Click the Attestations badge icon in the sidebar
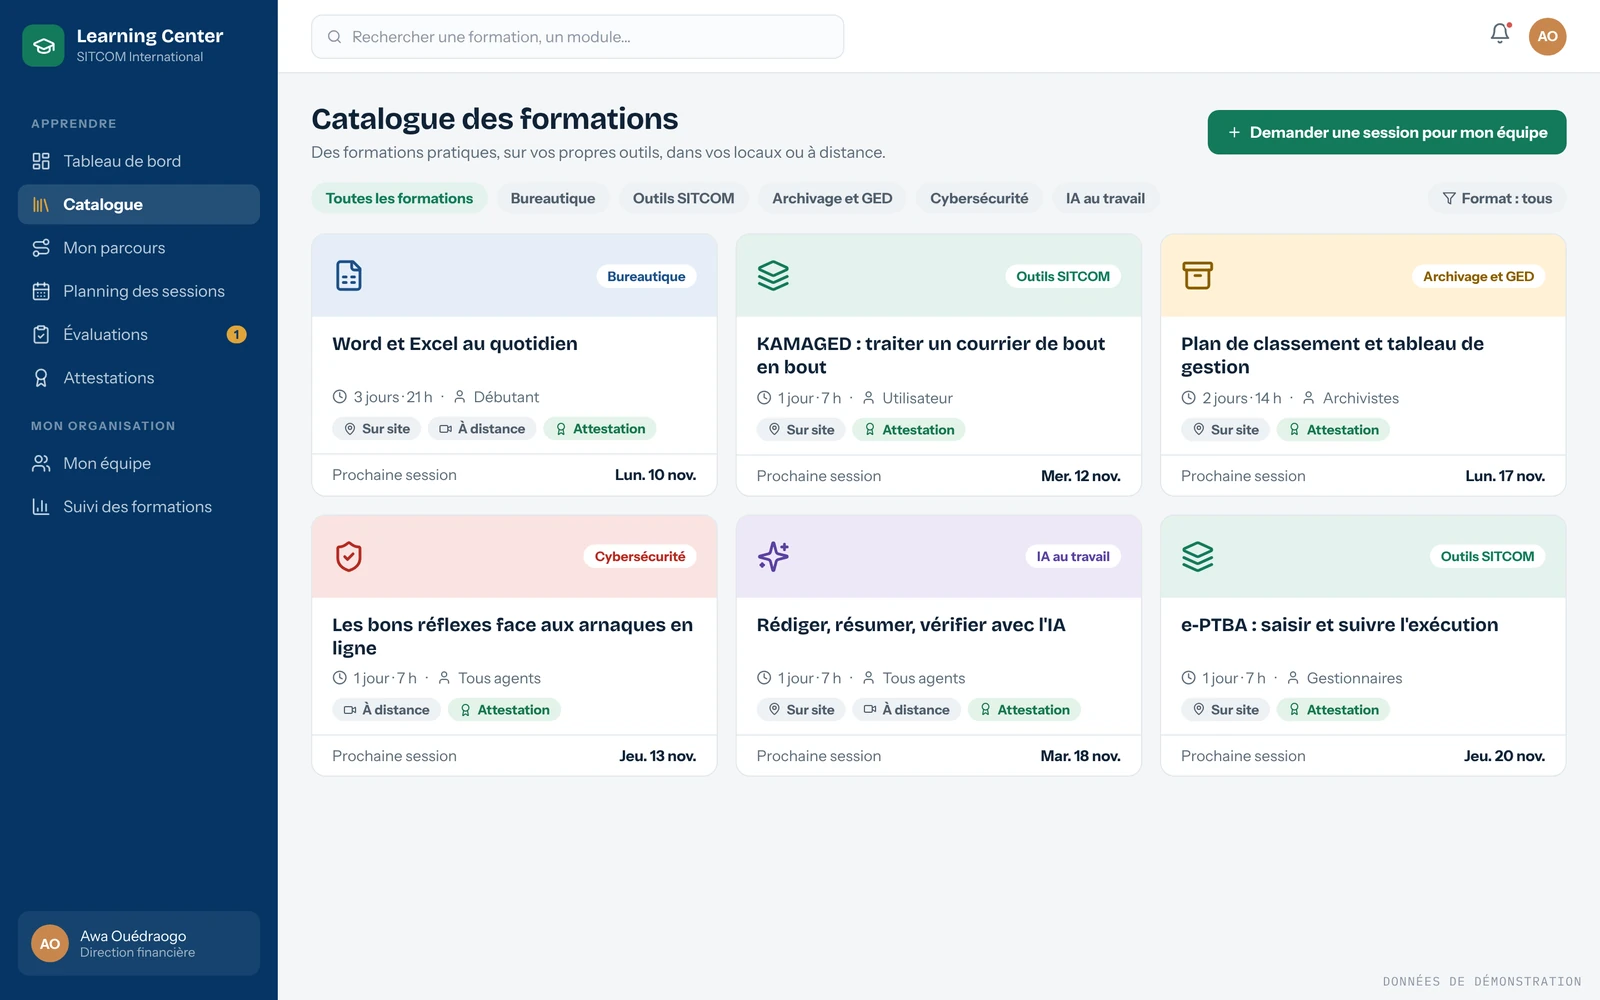Viewport: 1600px width, 1000px height. click(41, 378)
